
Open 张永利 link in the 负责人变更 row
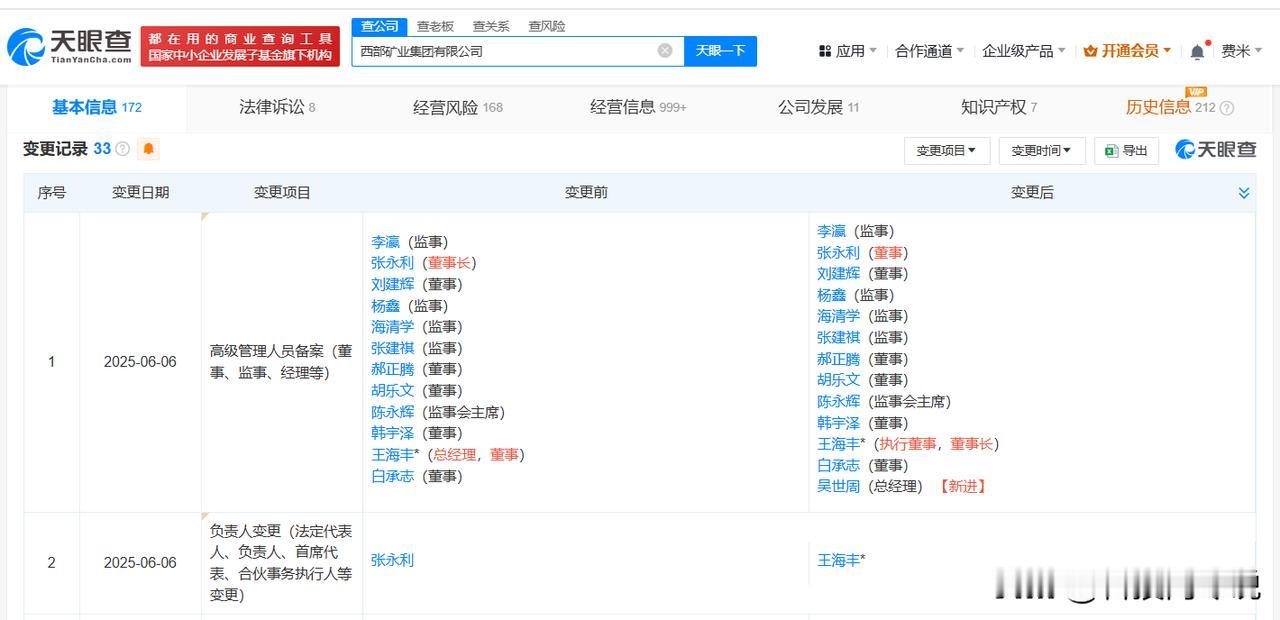(x=392, y=560)
